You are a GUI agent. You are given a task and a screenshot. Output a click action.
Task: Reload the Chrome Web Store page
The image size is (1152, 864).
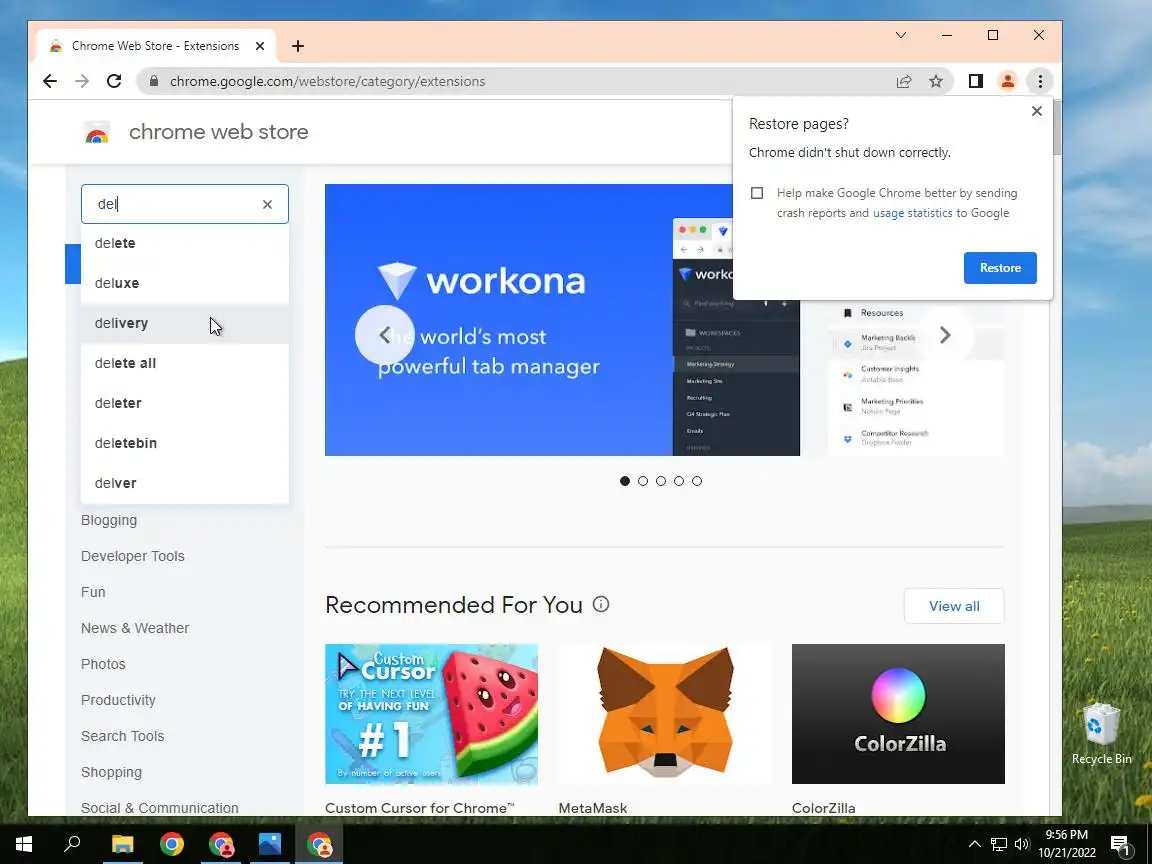pos(114,82)
